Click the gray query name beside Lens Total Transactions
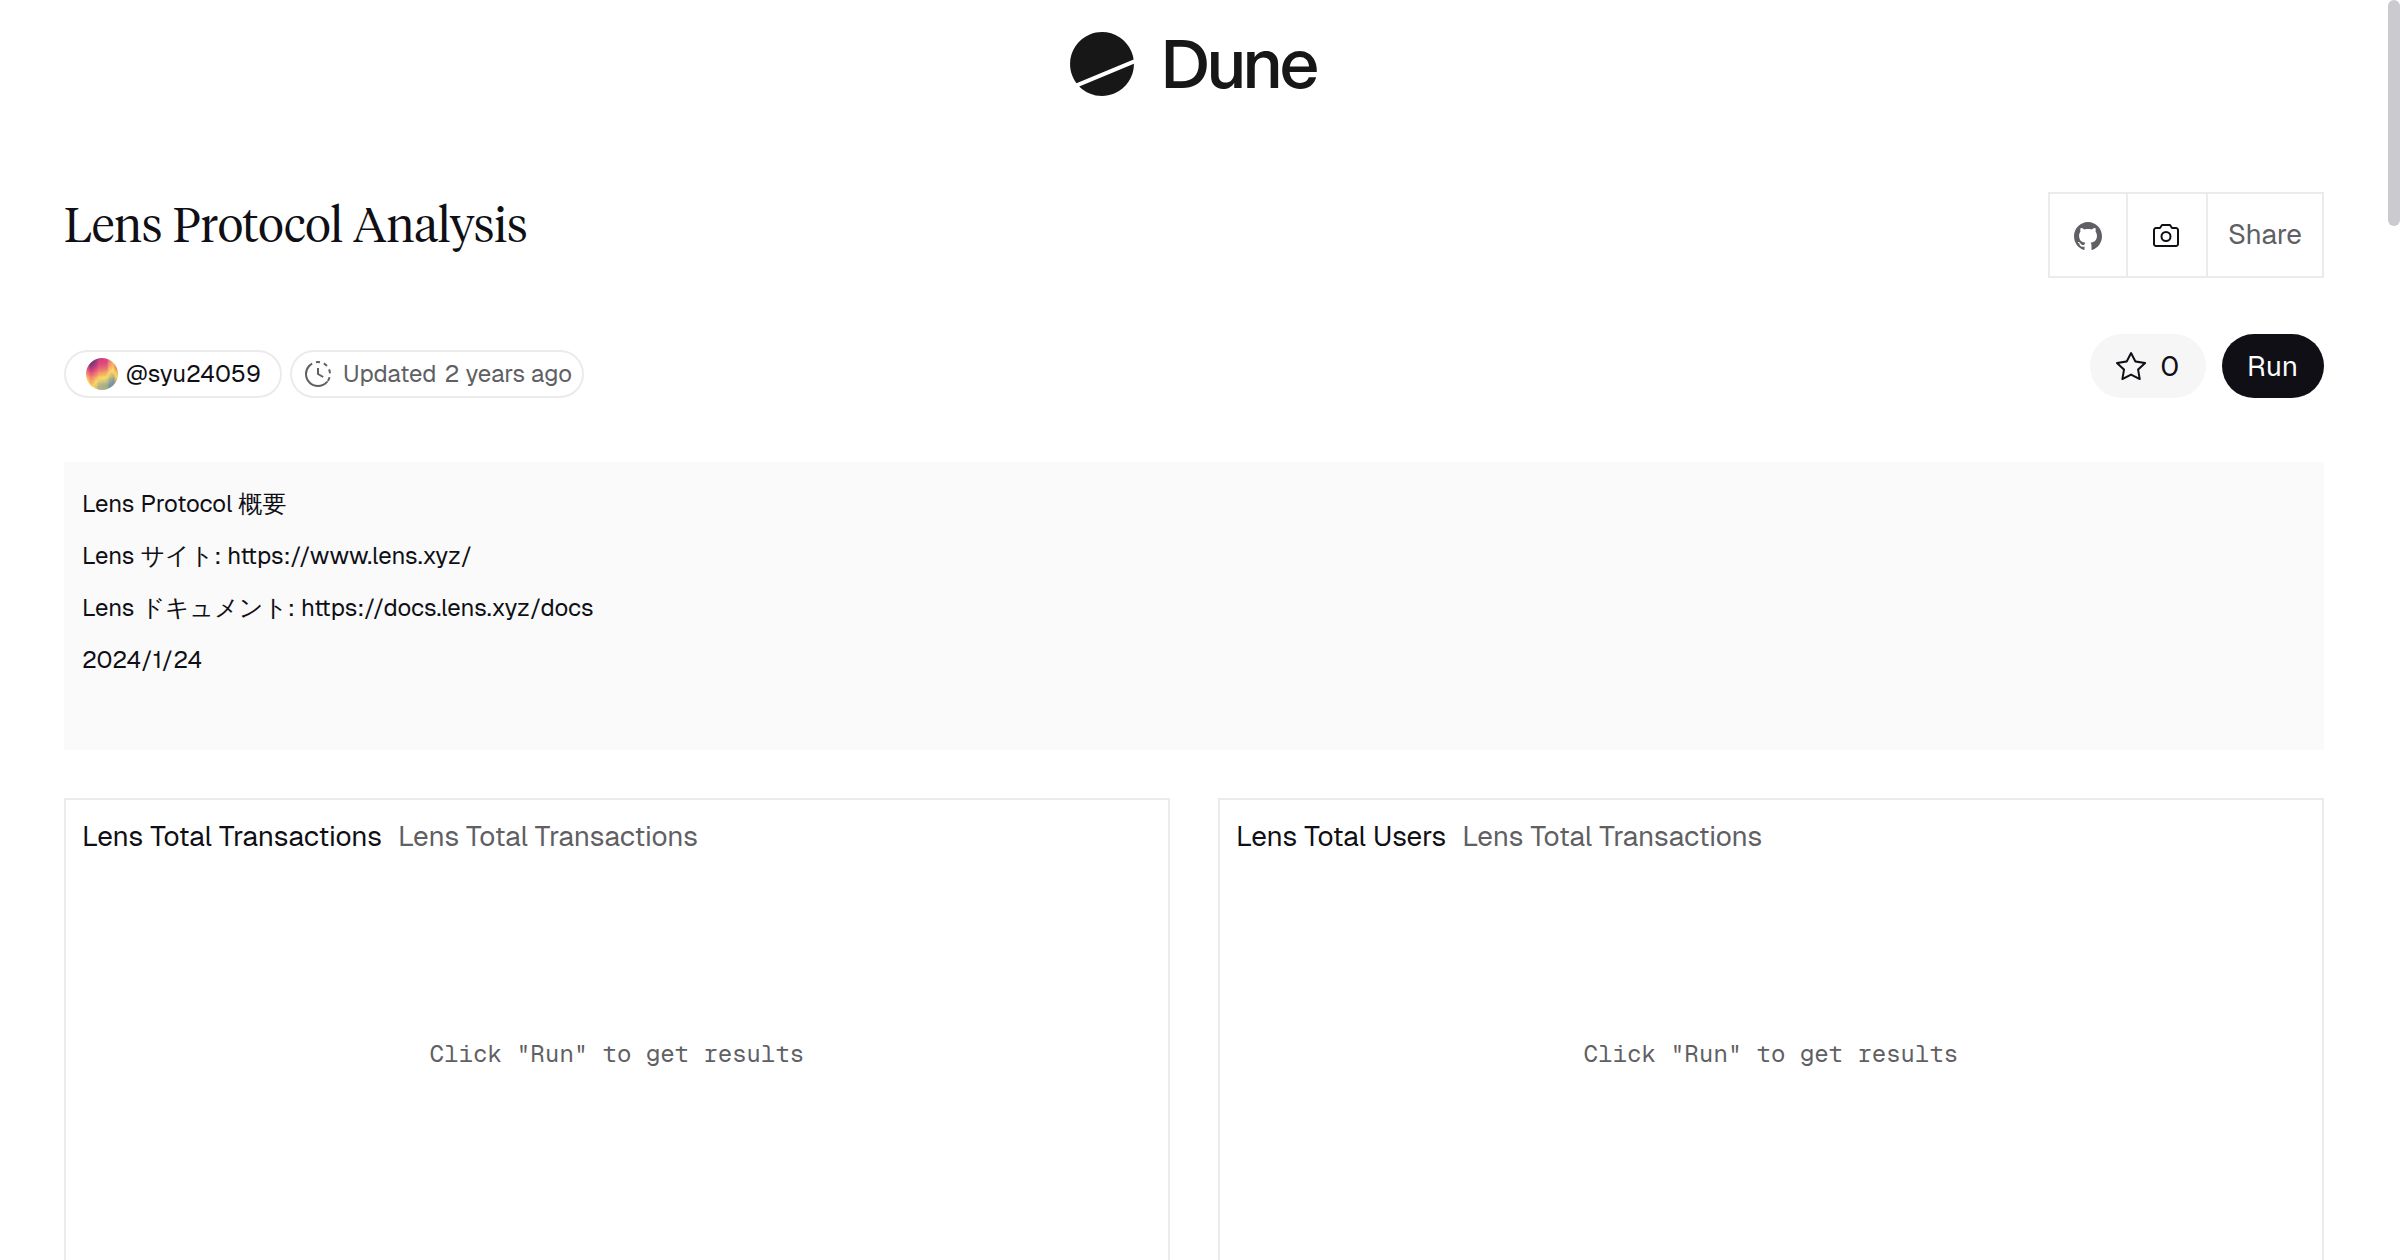 pyautogui.click(x=547, y=836)
